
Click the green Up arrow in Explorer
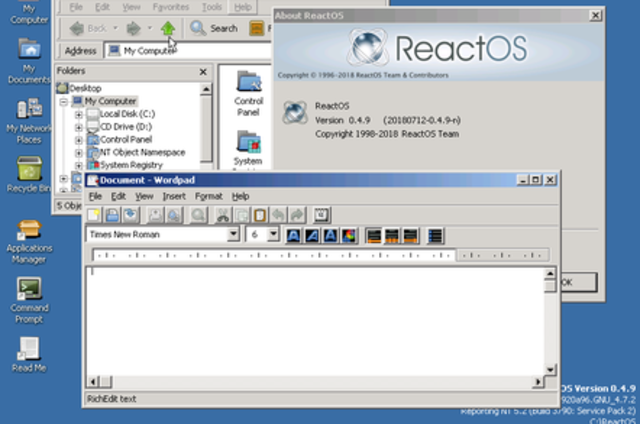click(x=168, y=28)
